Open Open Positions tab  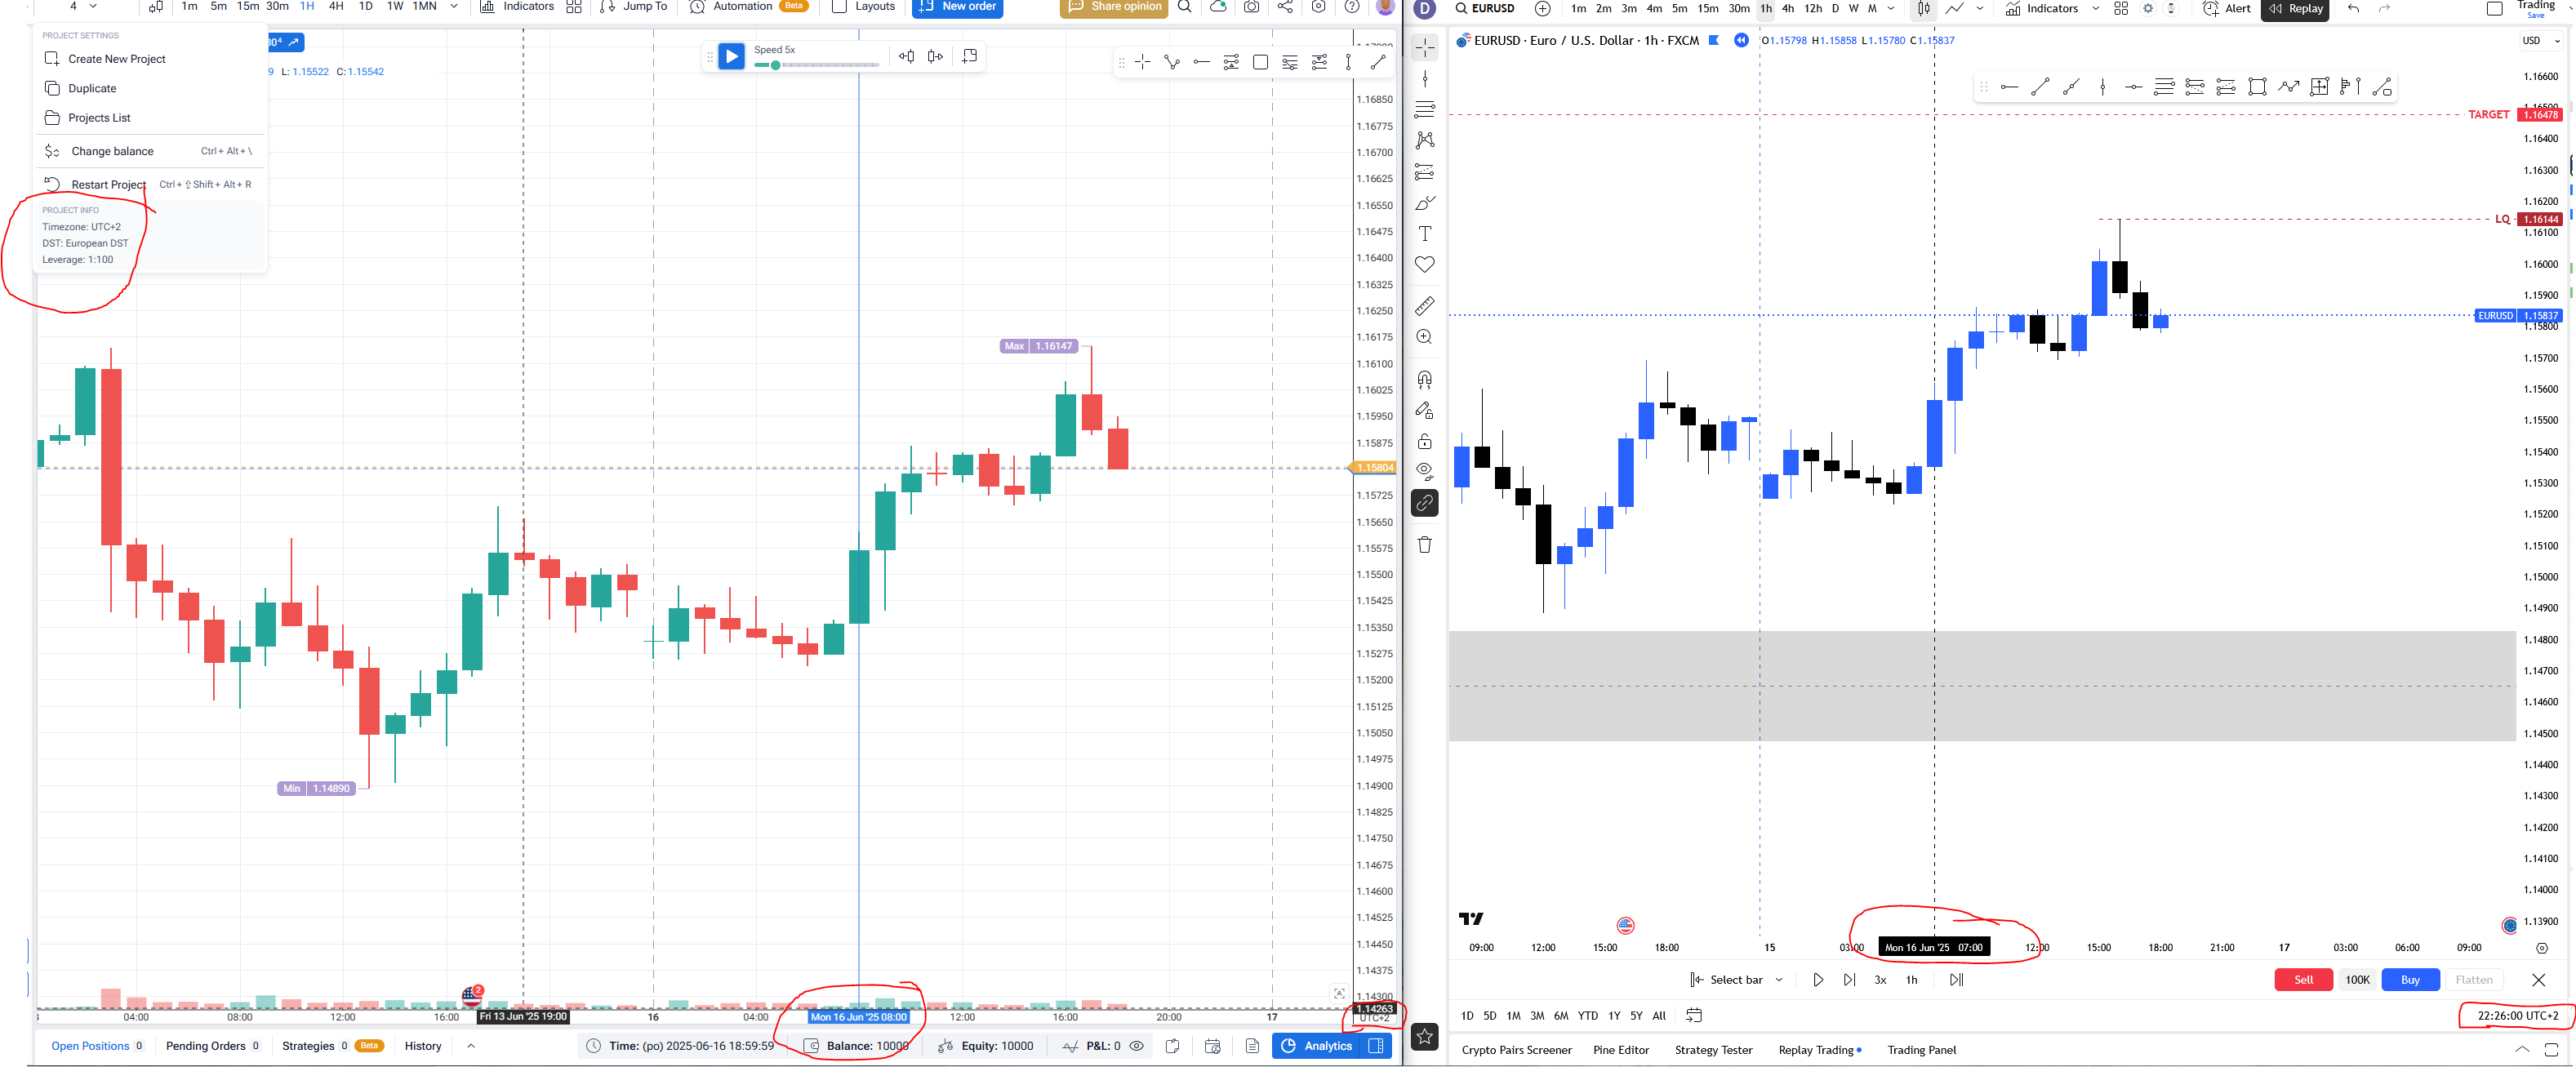click(97, 1046)
